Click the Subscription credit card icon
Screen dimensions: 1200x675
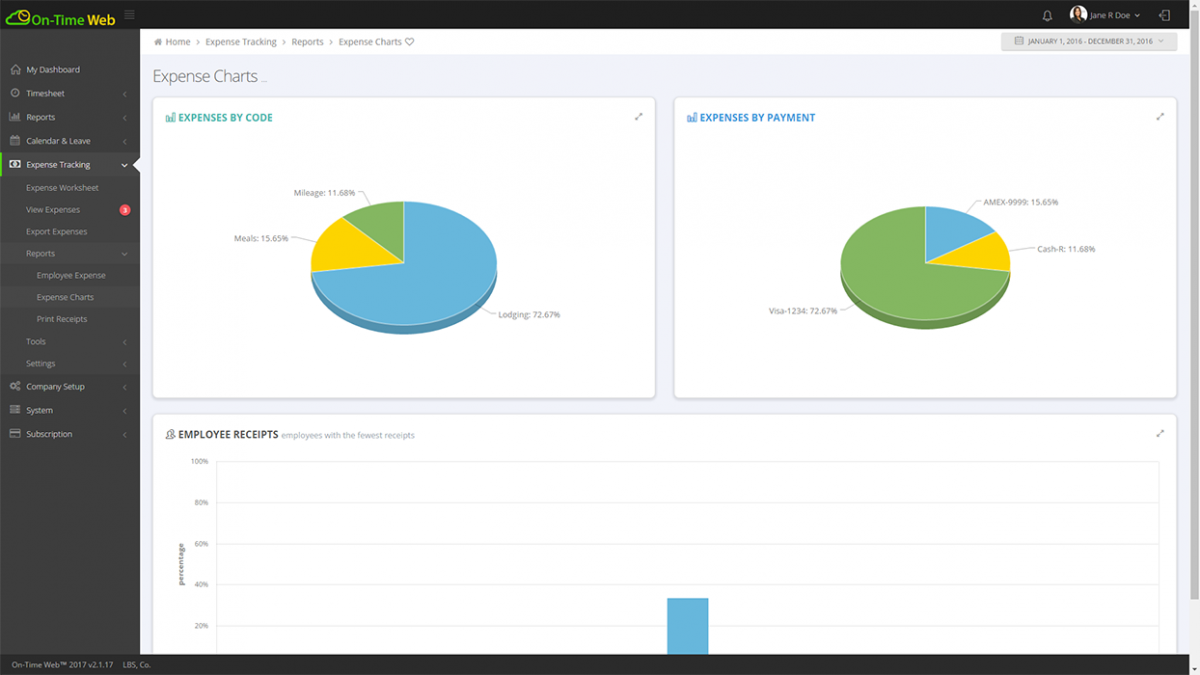[15, 434]
